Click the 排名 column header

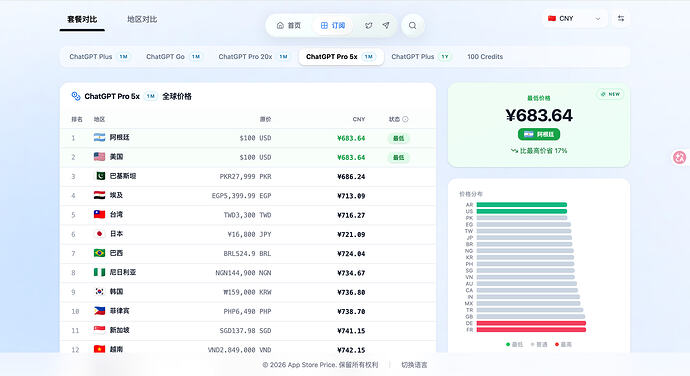(77, 119)
